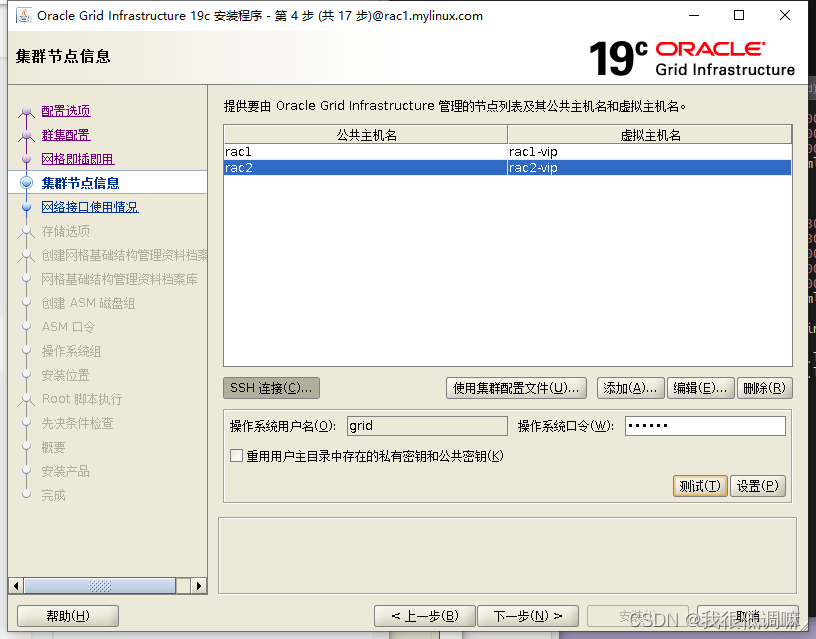Click 测试 button to test SSH
Screen dimensions: 816x639
(700, 486)
